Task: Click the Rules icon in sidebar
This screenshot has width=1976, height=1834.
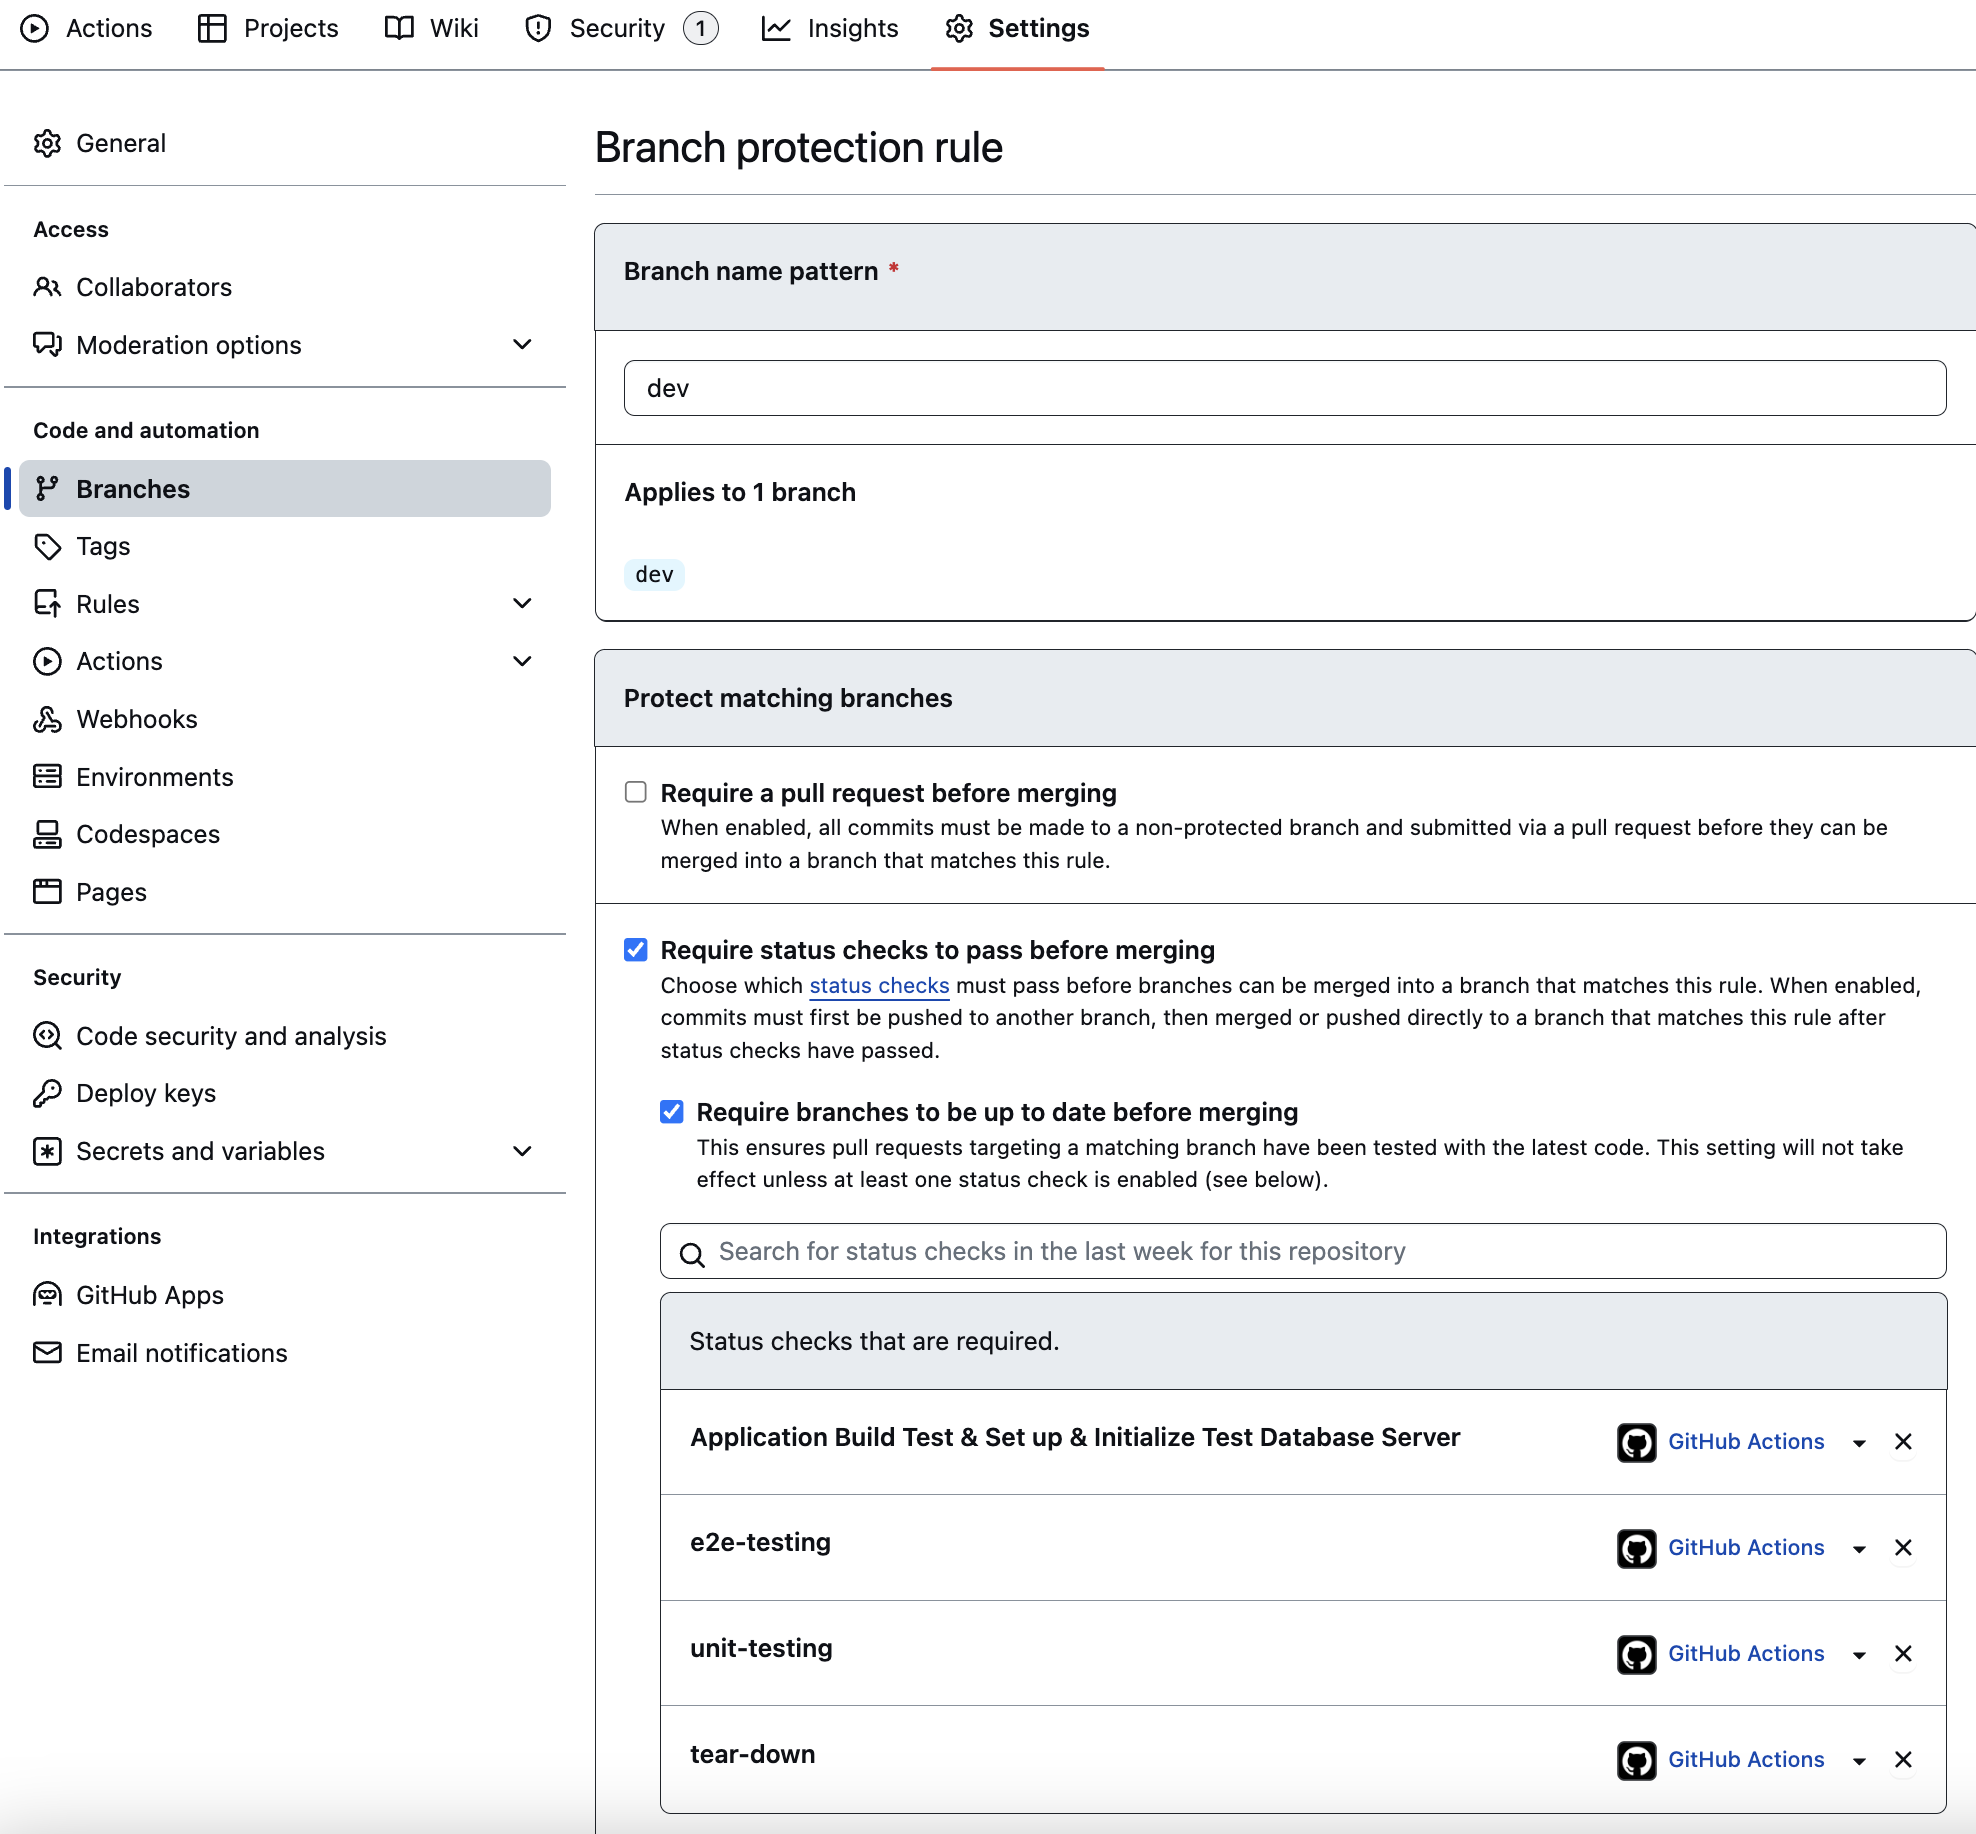Action: [x=47, y=603]
